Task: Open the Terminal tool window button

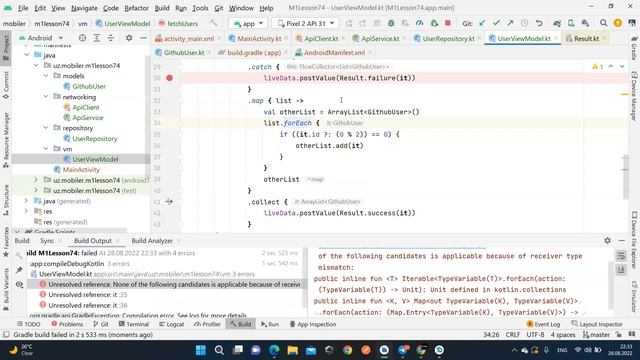Action: 133,324
